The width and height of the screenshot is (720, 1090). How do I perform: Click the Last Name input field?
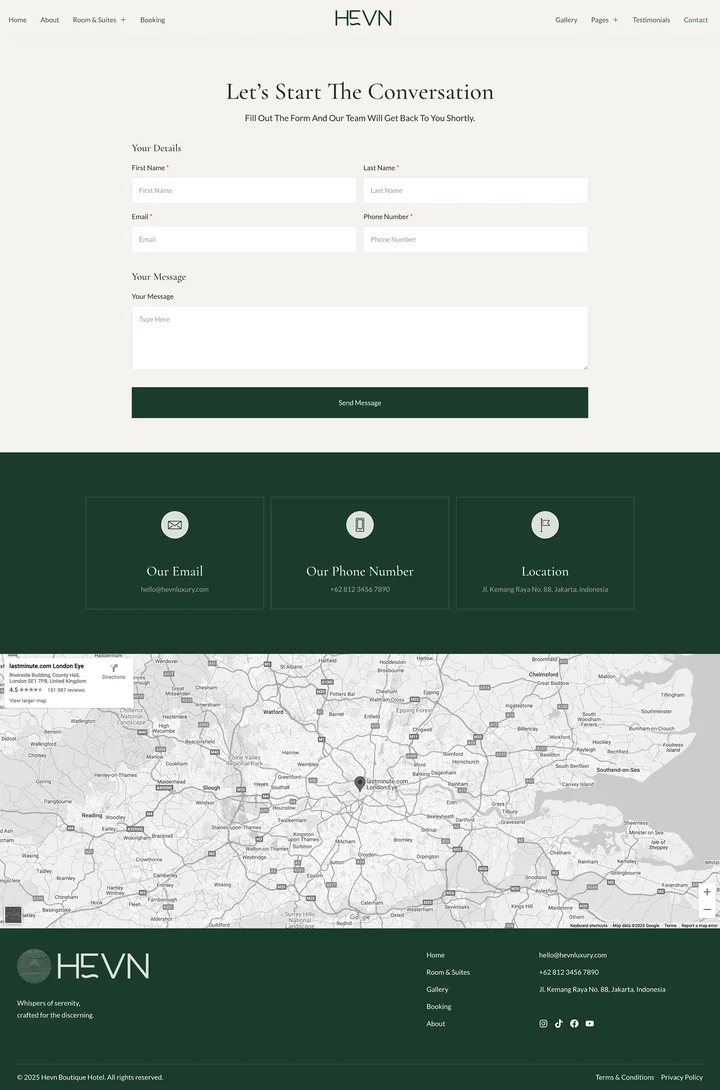coord(475,190)
